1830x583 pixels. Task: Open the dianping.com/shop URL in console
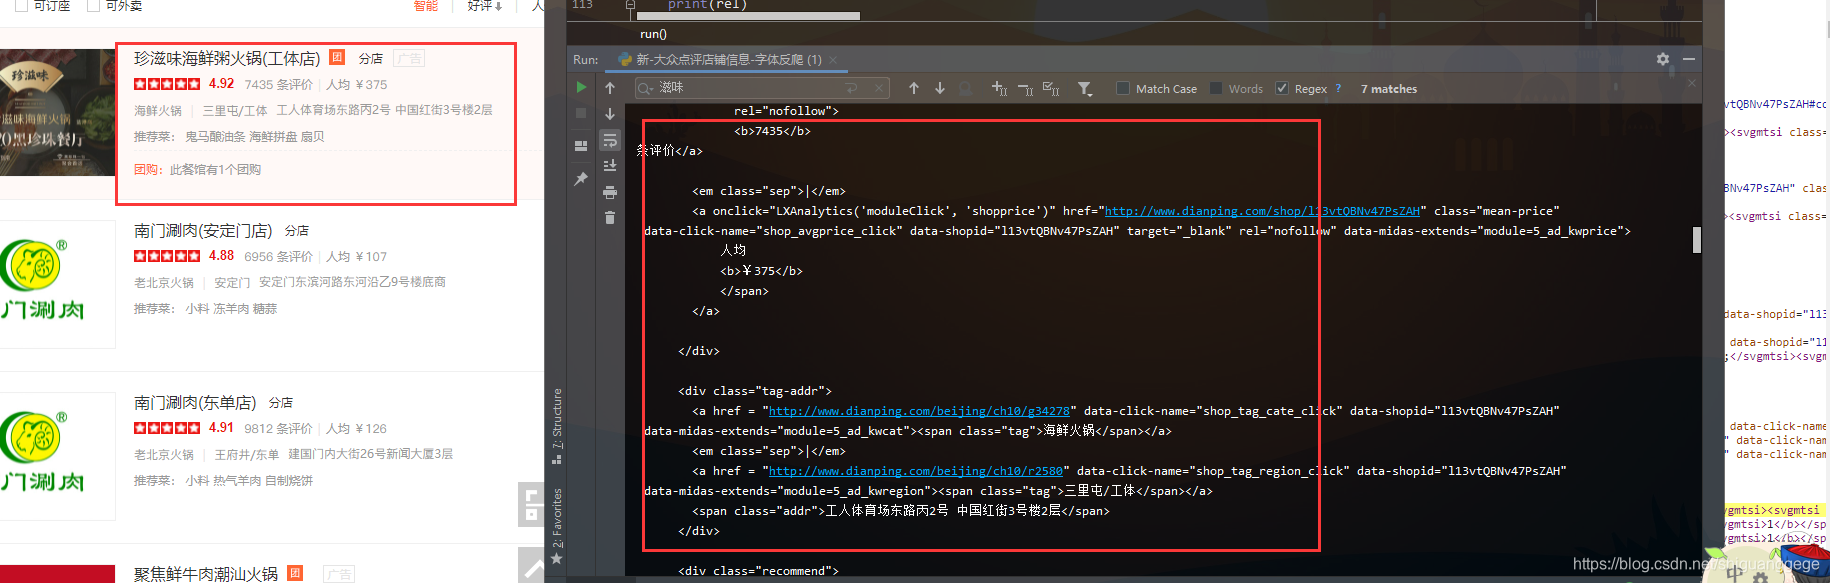[x=1262, y=211]
